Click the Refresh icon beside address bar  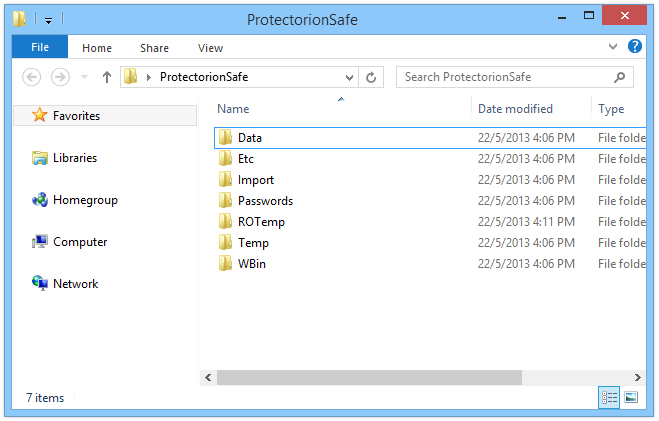tap(371, 77)
